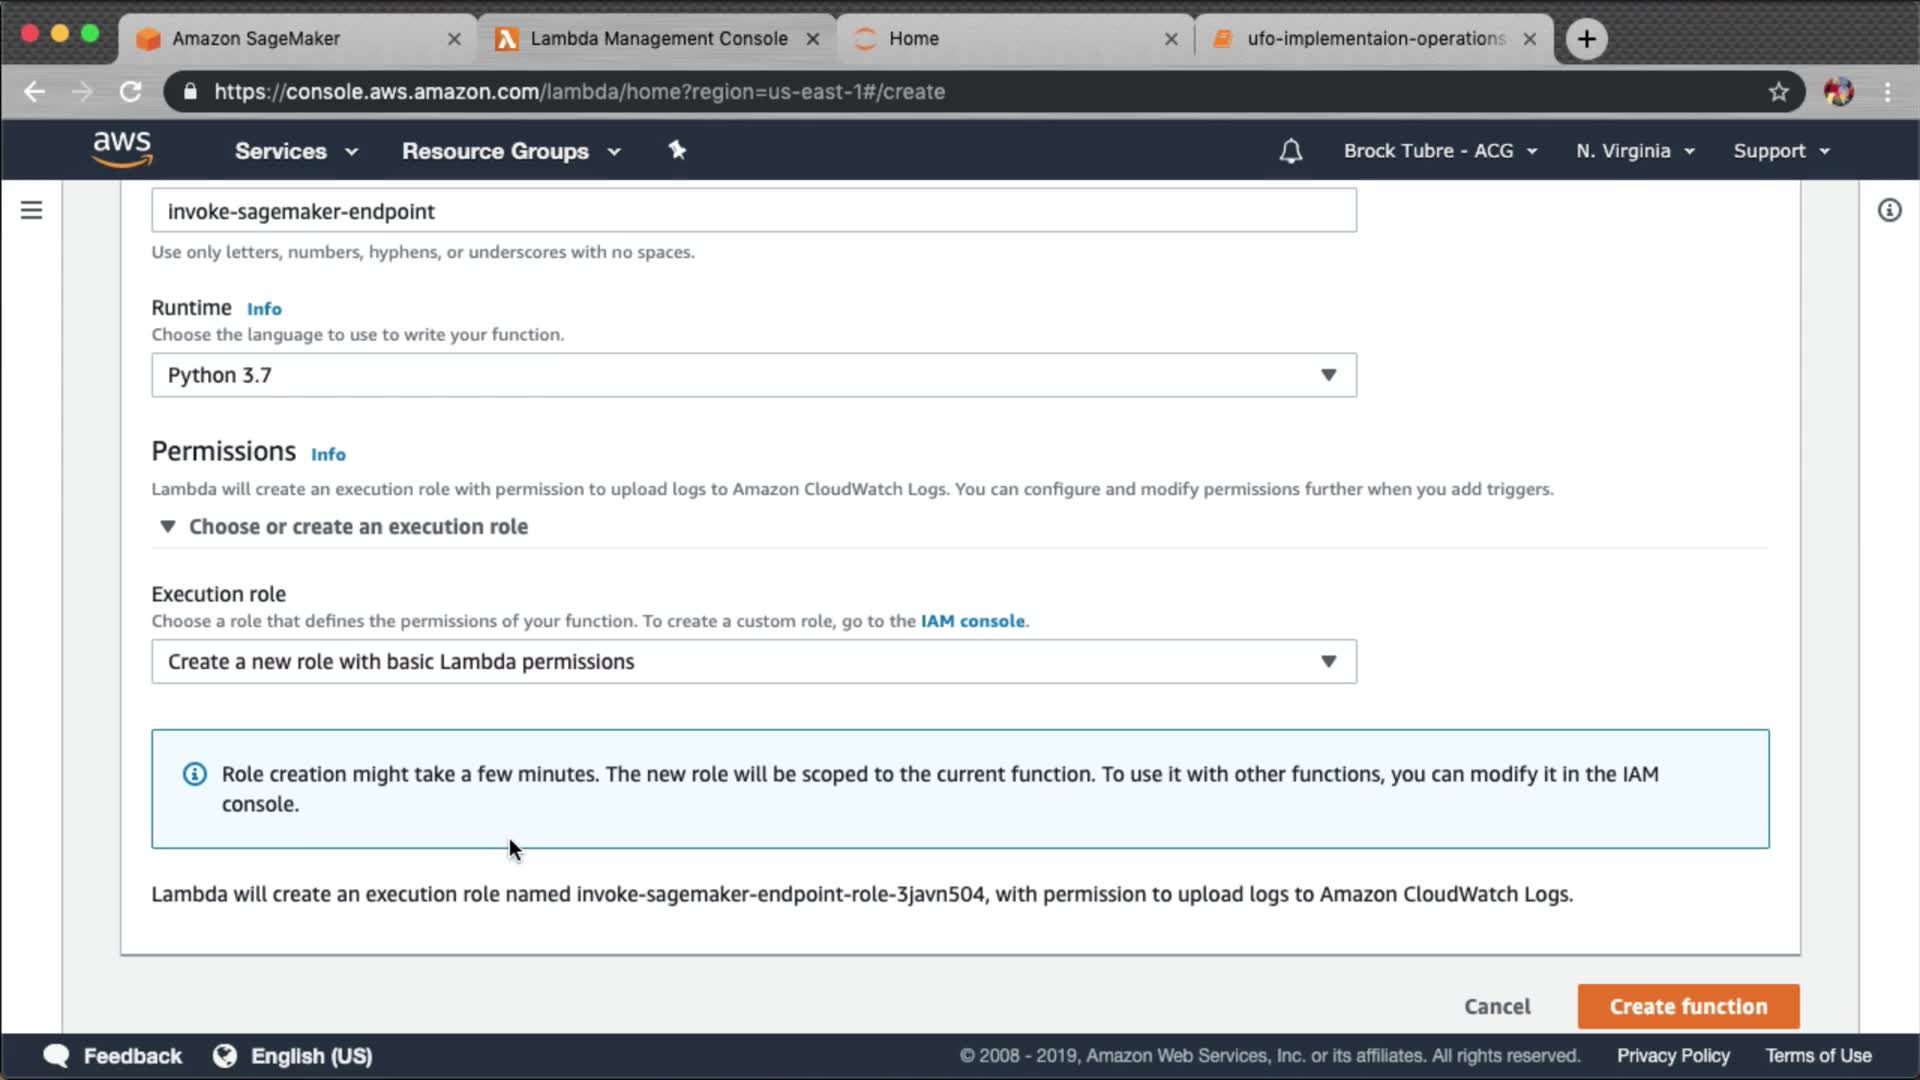The width and height of the screenshot is (1920, 1080).
Task: Open the AWS home logo
Action: click(x=122, y=149)
